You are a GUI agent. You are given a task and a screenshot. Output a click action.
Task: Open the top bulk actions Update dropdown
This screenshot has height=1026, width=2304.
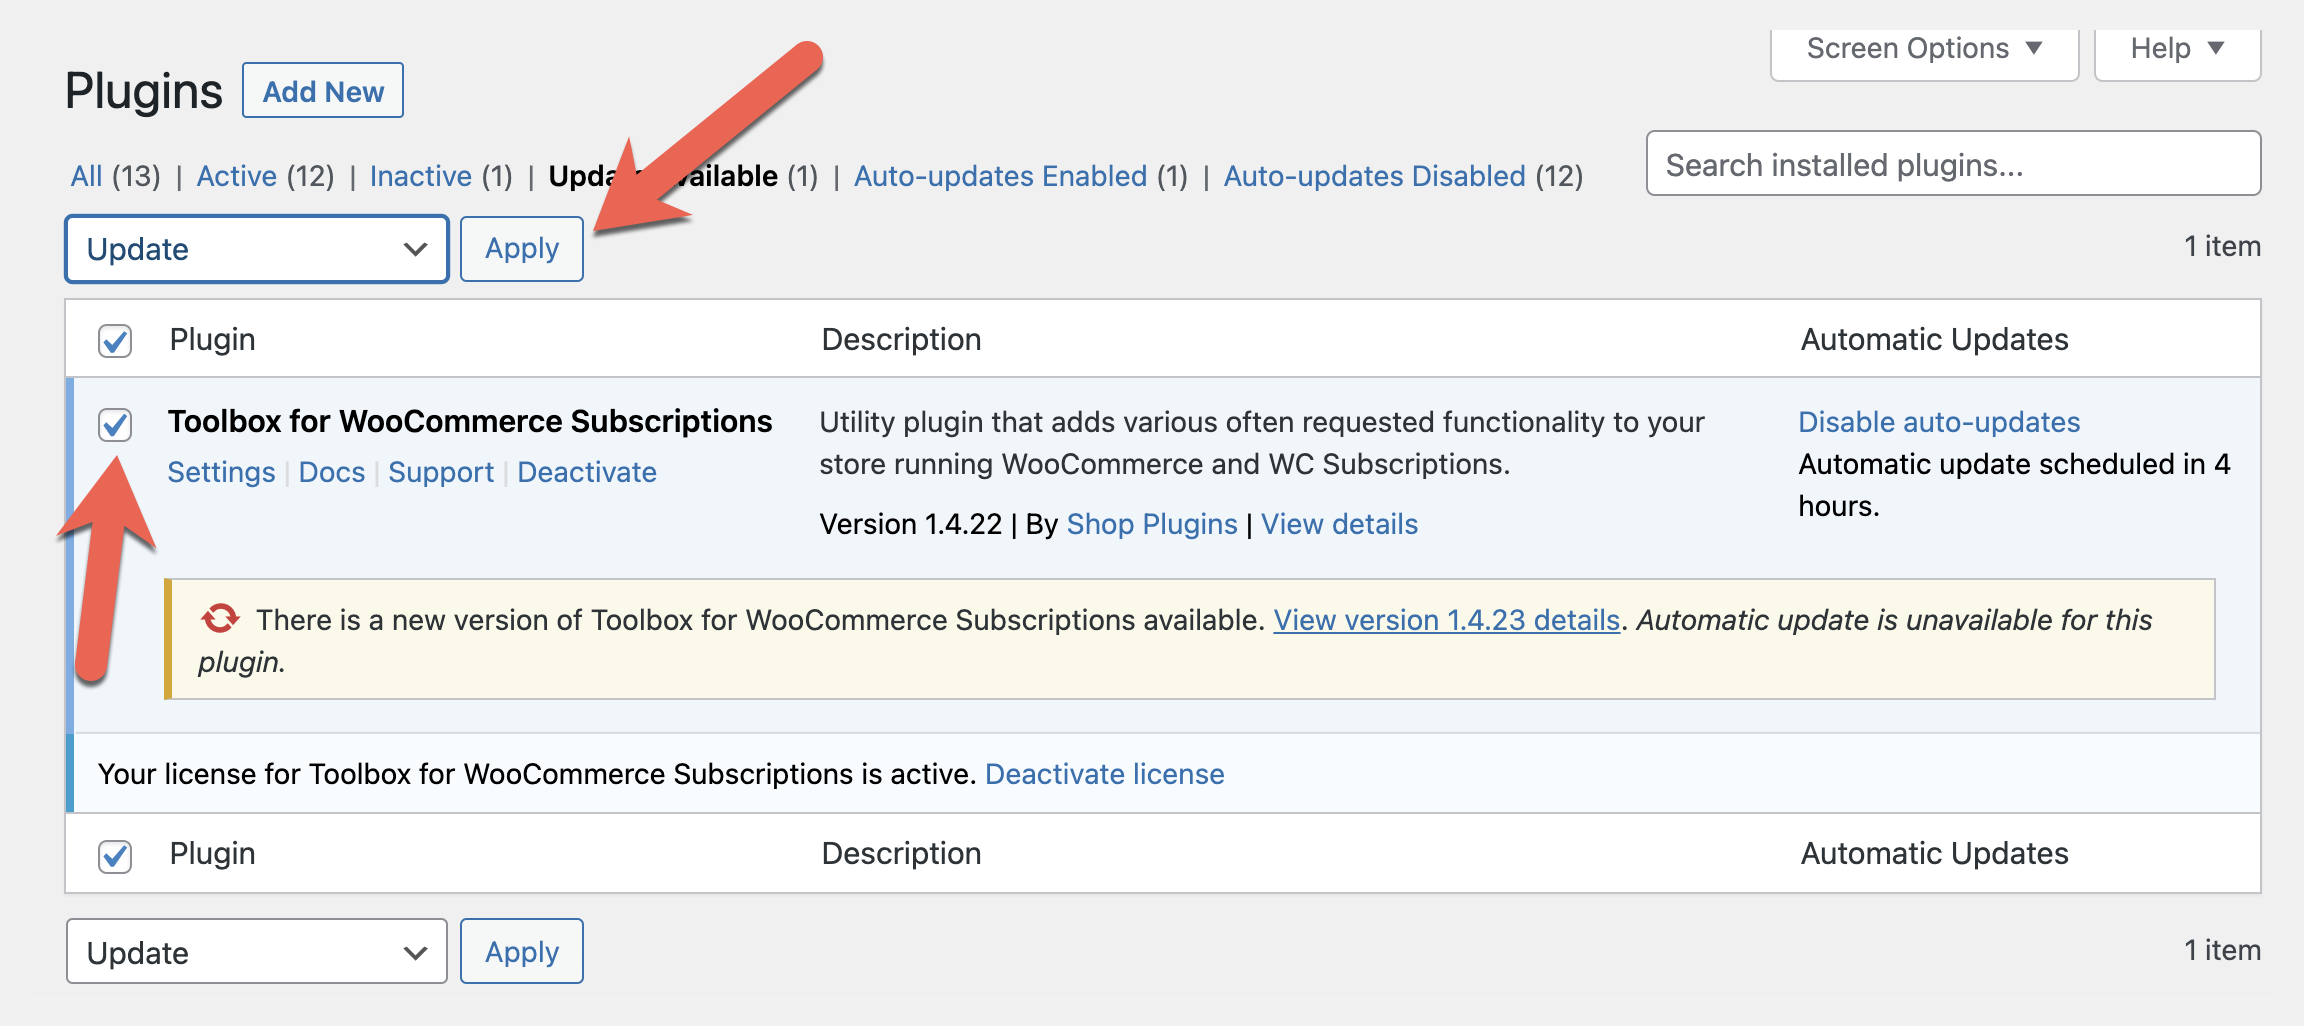pyautogui.click(x=256, y=249)
